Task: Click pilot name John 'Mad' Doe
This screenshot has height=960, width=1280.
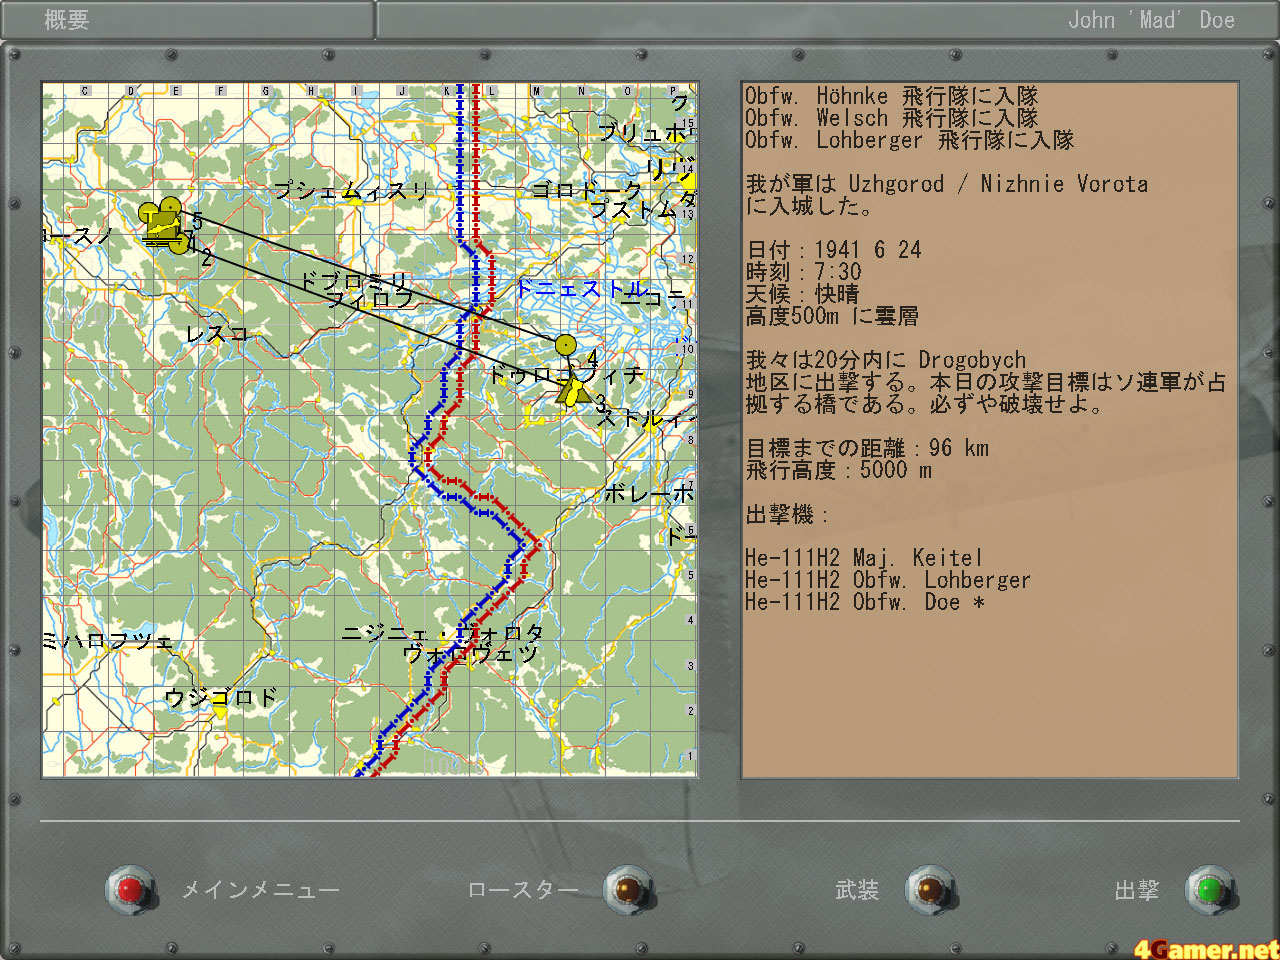Action: tap(1151, 20)
